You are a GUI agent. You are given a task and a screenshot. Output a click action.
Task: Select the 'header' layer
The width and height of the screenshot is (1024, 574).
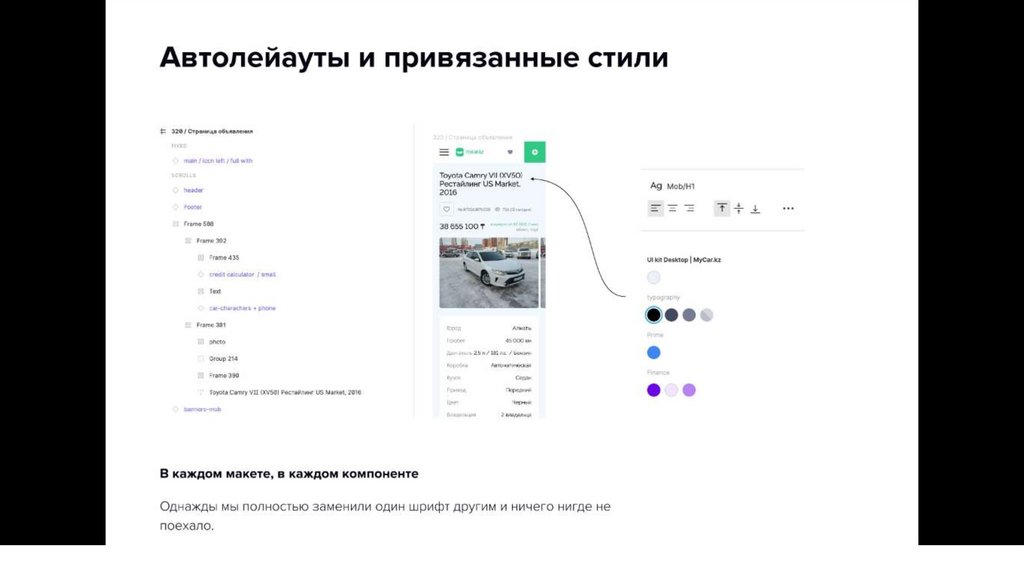(193, 190)
